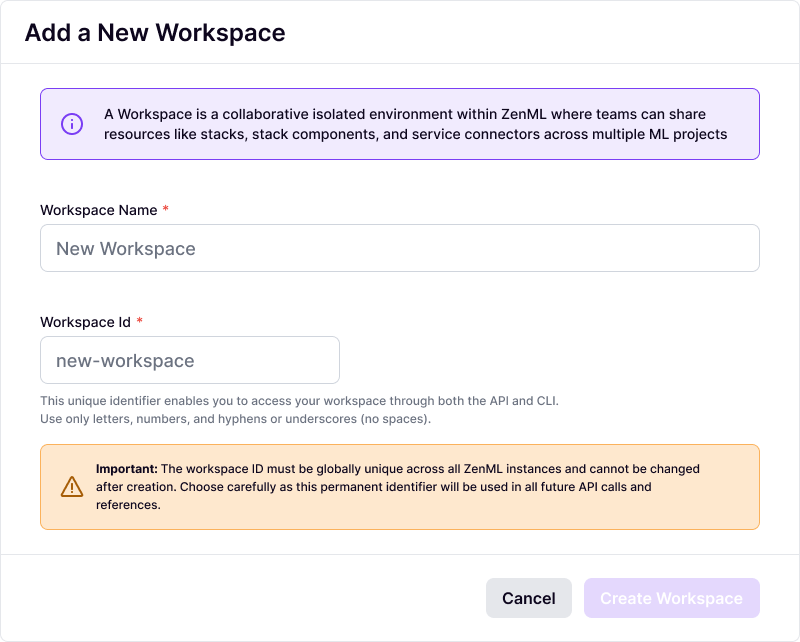Click the info circle icon in purple banner

[x=72, y=124]
